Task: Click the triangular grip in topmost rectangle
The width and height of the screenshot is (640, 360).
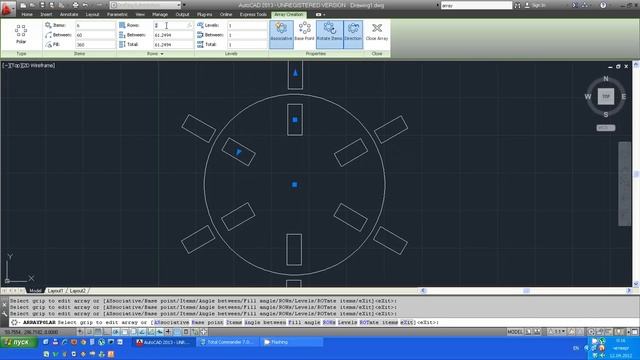Action: [296, 73]
